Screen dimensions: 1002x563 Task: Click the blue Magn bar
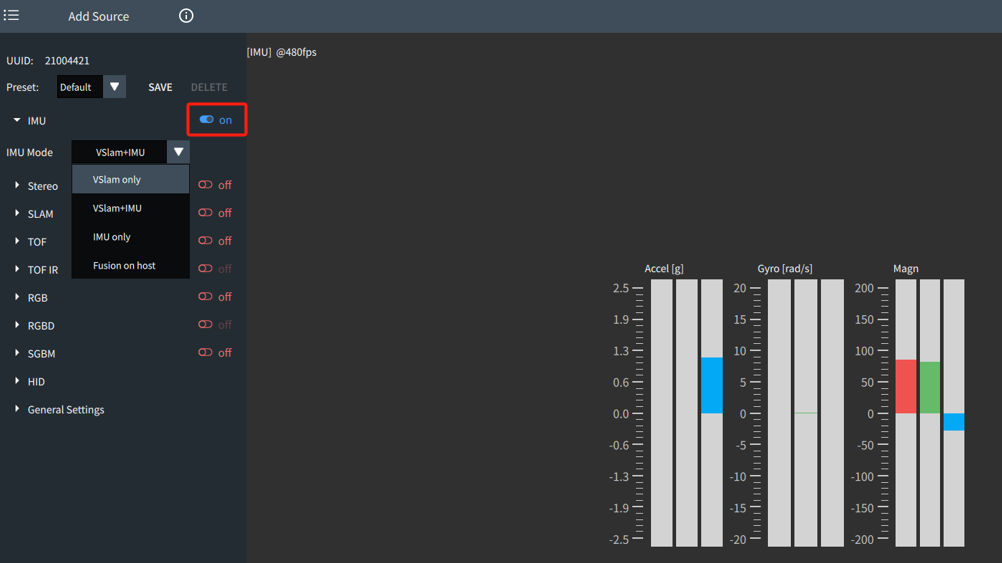point(953,422)
